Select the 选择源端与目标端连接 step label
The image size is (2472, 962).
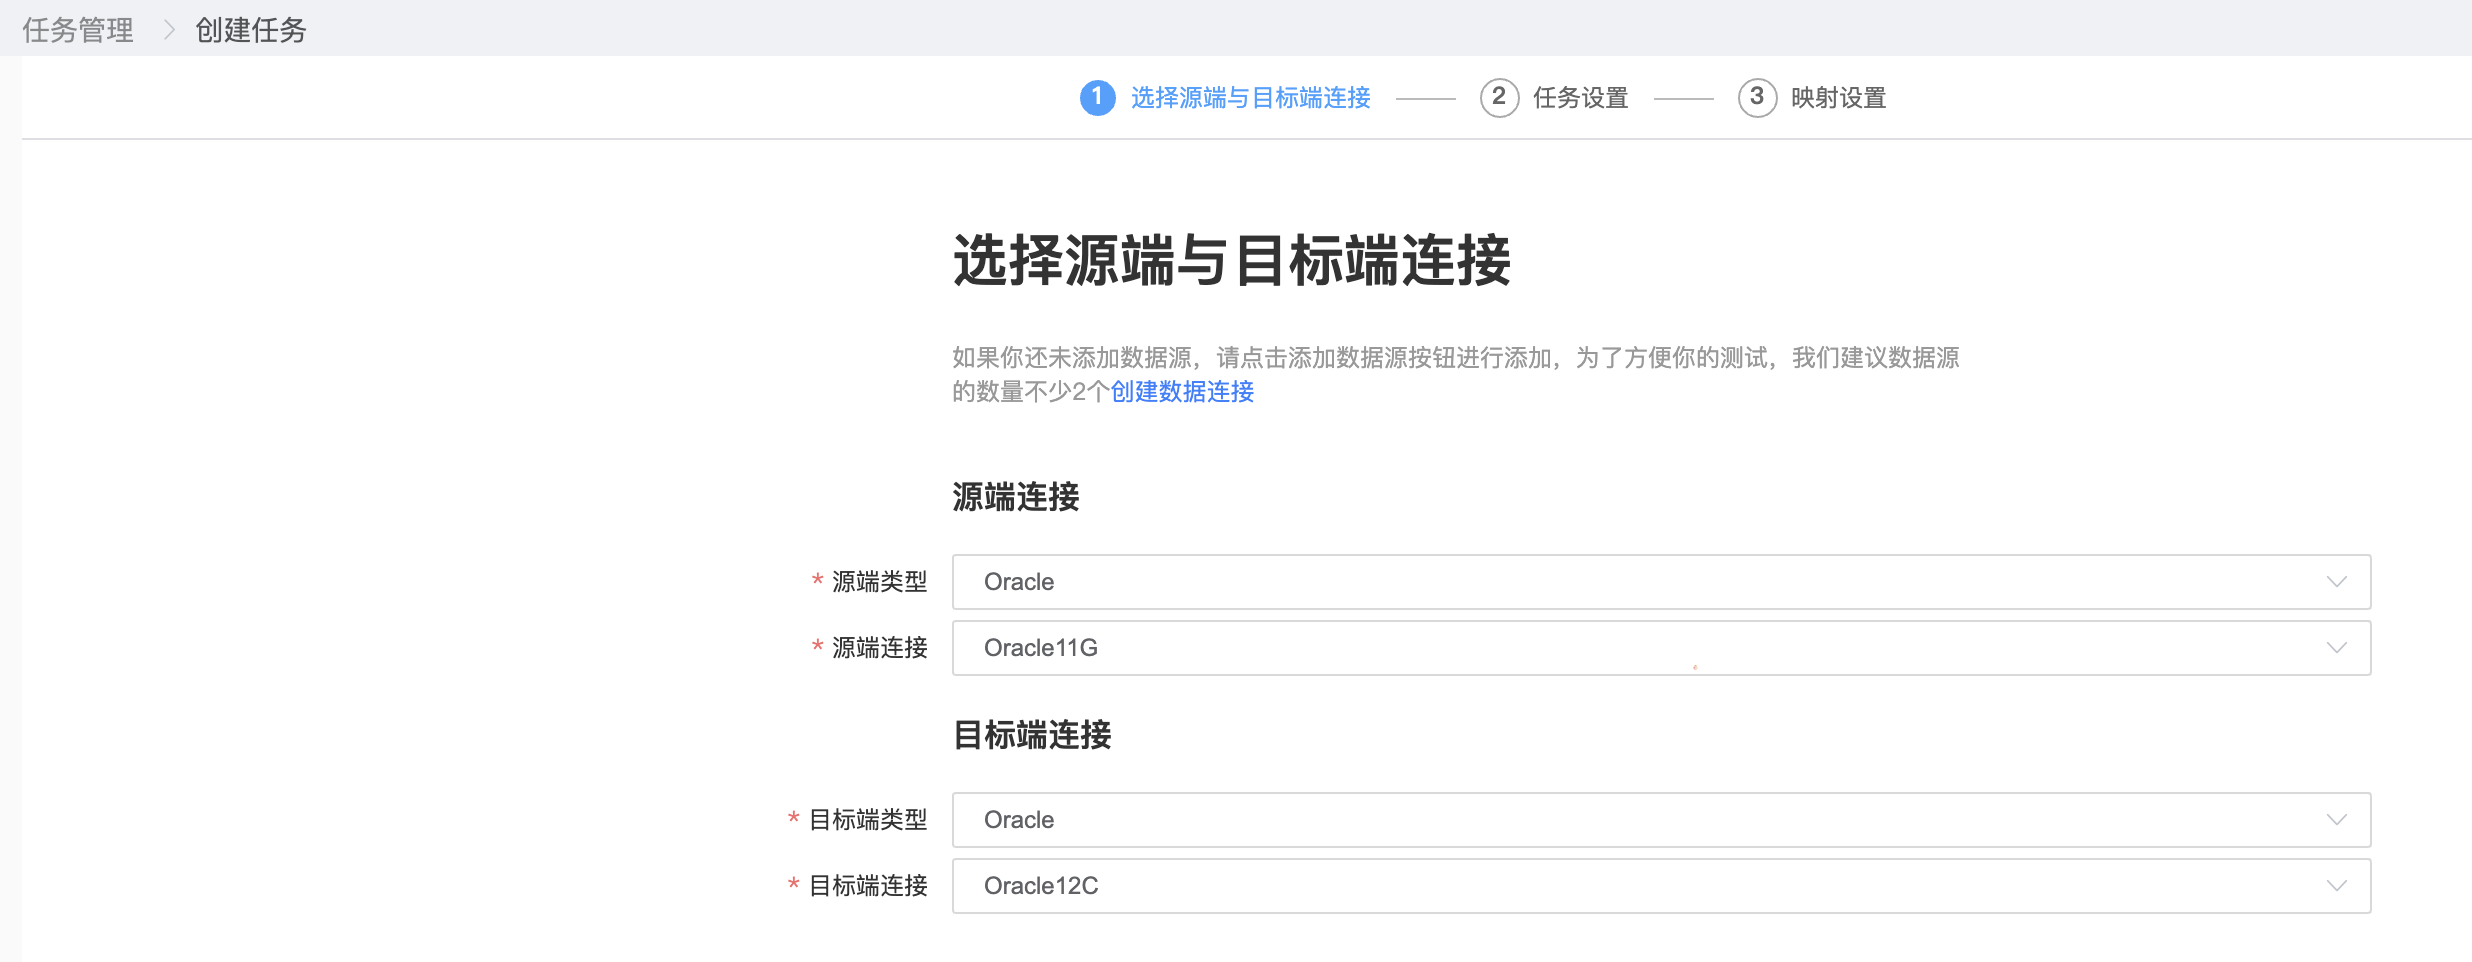click(1249, 97)
